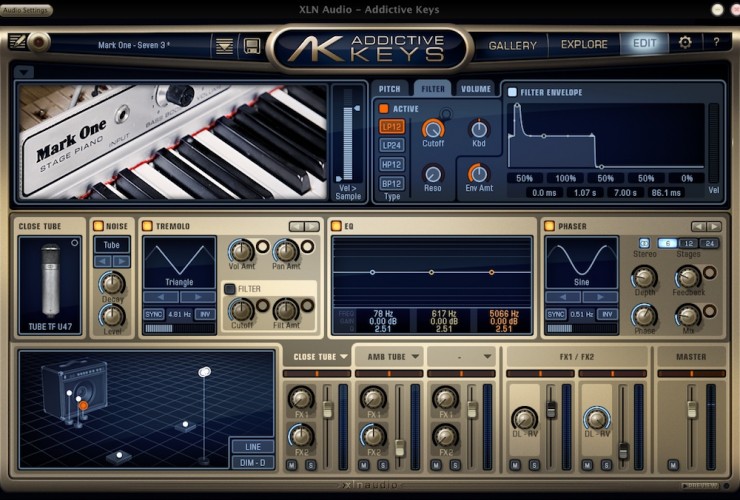
Task: Select BP12 filter type
Action: [x=392, y=184]
